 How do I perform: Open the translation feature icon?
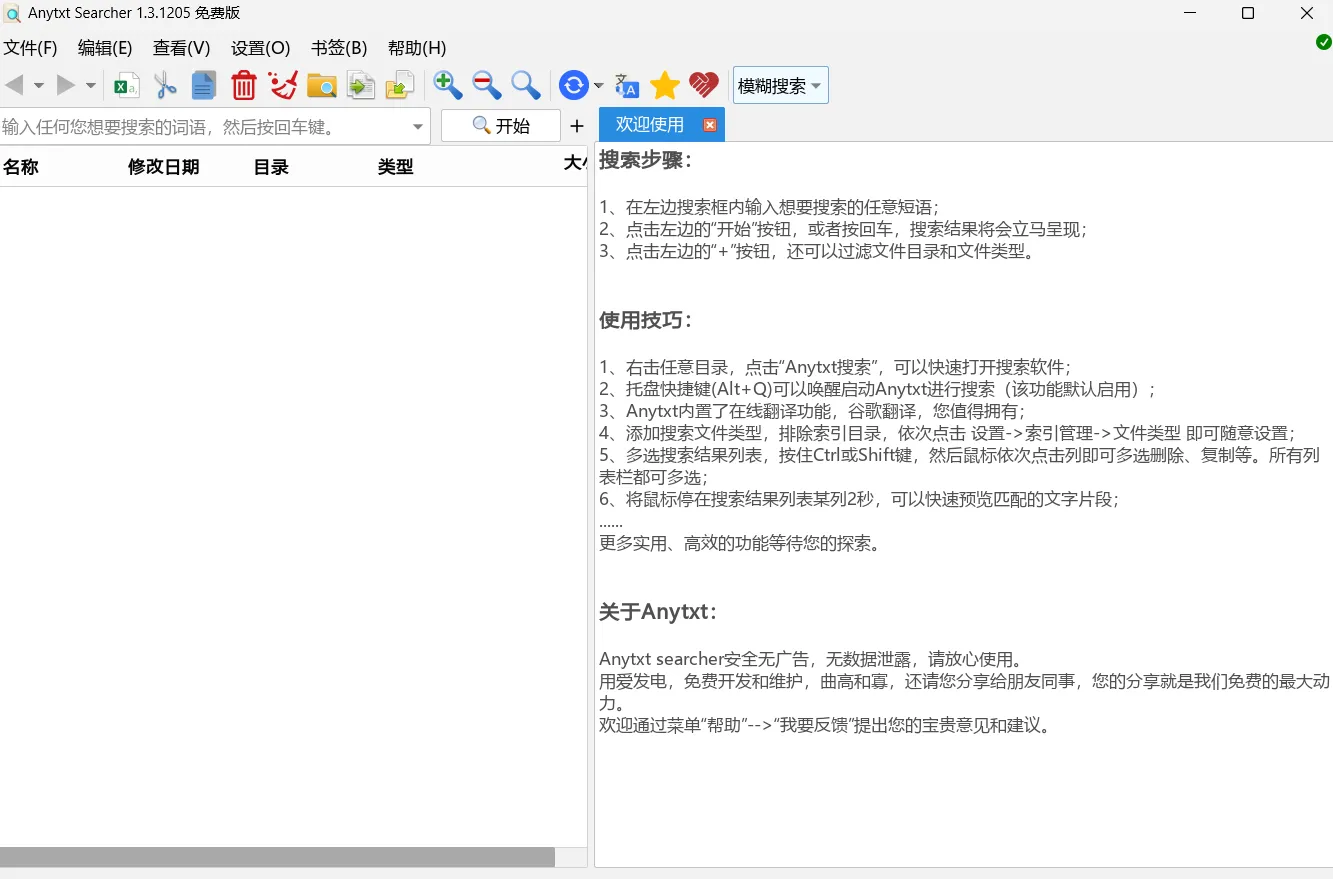(x=626, y=87)
